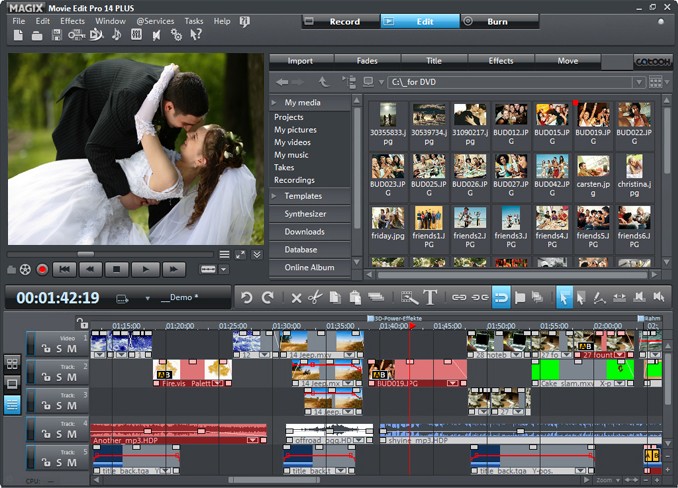Solo track 2 using S button
The height and width of the screenshot is (488, 678).
pos(59,377)
